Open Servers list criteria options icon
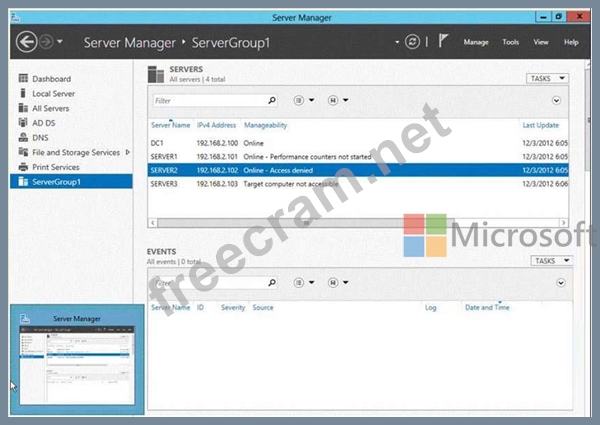Image resolution: width=600 pixels, height=425 pixels. [x=298, y=100]
